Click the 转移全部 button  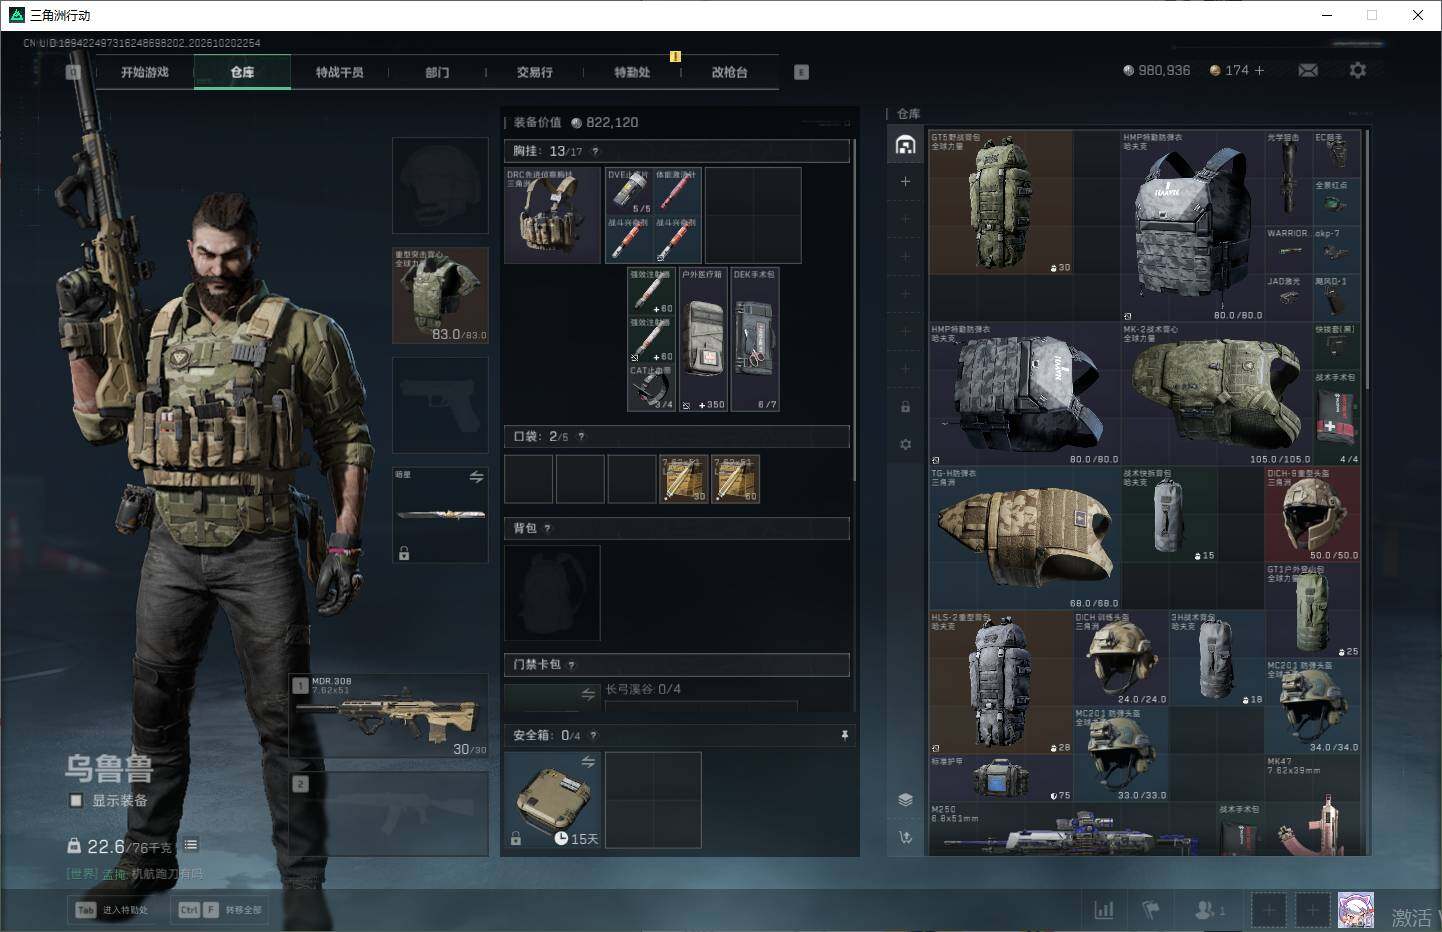(219, 910)
